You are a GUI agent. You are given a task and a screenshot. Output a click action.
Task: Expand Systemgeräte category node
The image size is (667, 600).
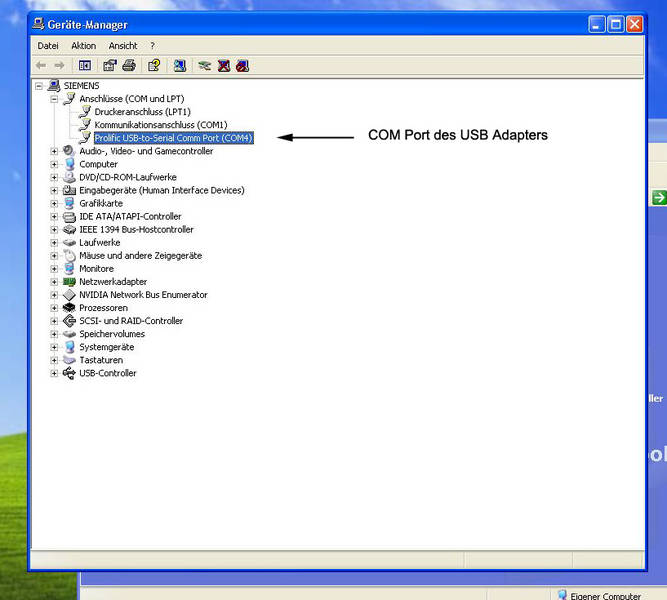(54, 347)
